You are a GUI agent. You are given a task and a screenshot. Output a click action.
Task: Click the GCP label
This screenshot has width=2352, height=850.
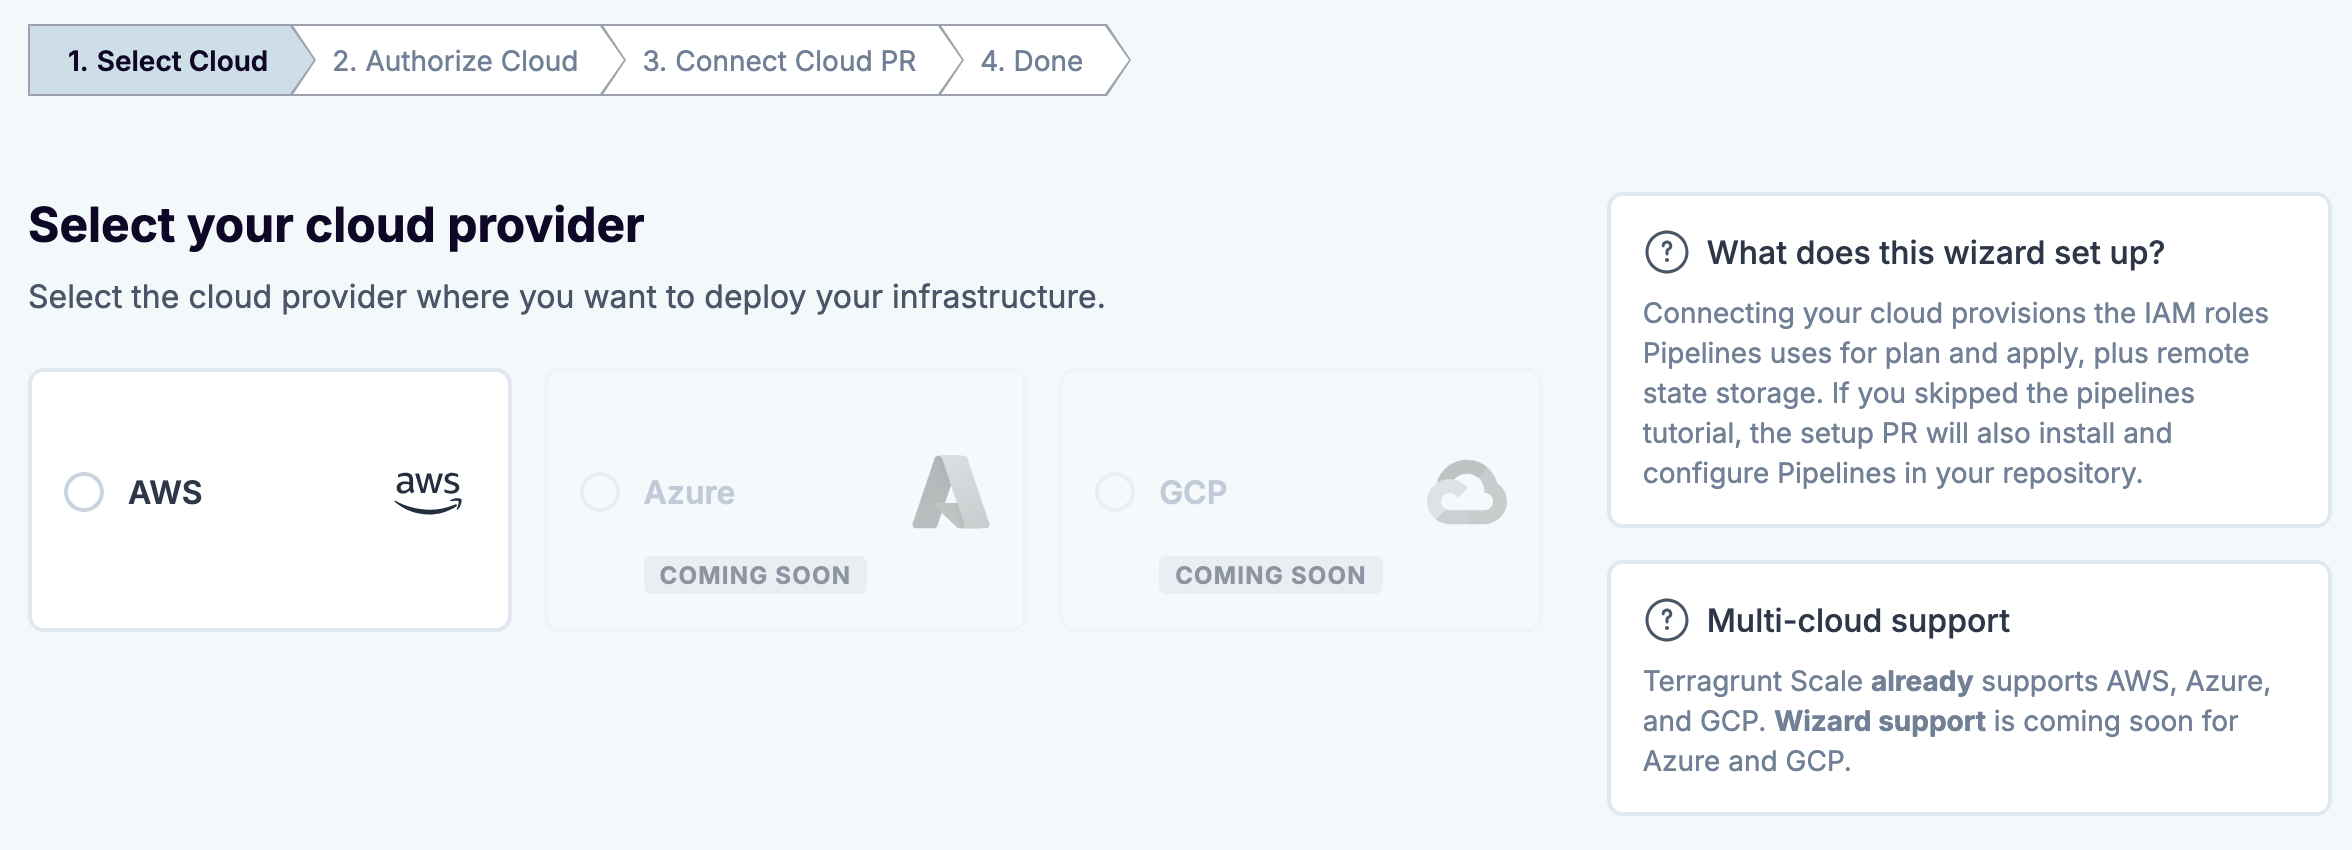tap(1193, 492)
